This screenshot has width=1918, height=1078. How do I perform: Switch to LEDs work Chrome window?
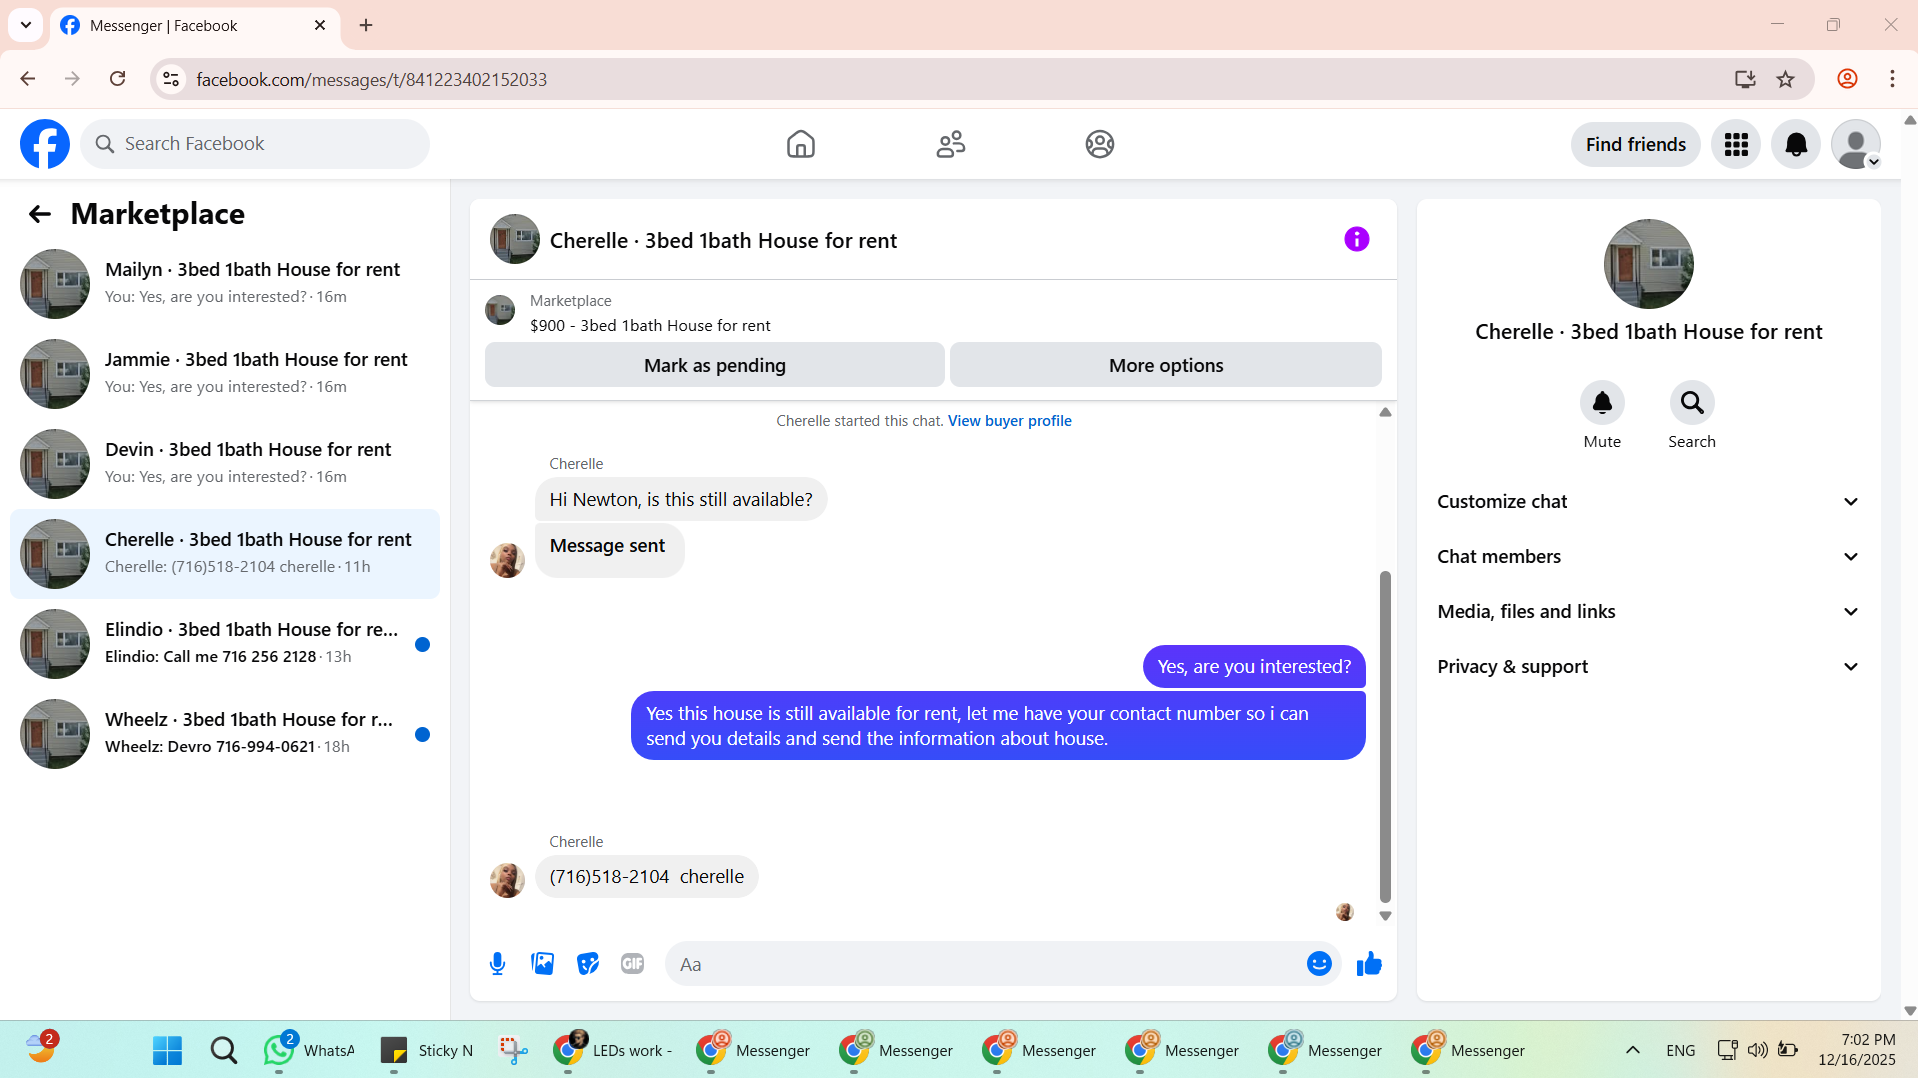[613, 1050]
